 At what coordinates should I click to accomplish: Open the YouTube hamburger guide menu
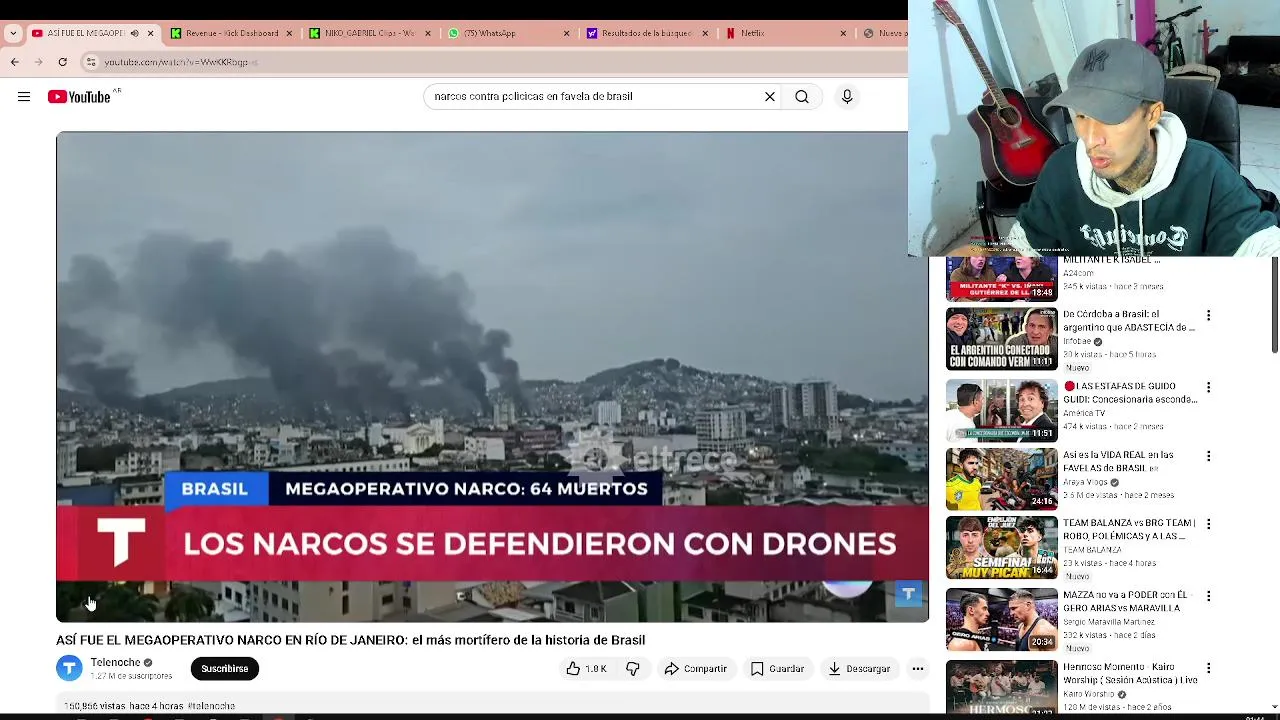[24, 97]
